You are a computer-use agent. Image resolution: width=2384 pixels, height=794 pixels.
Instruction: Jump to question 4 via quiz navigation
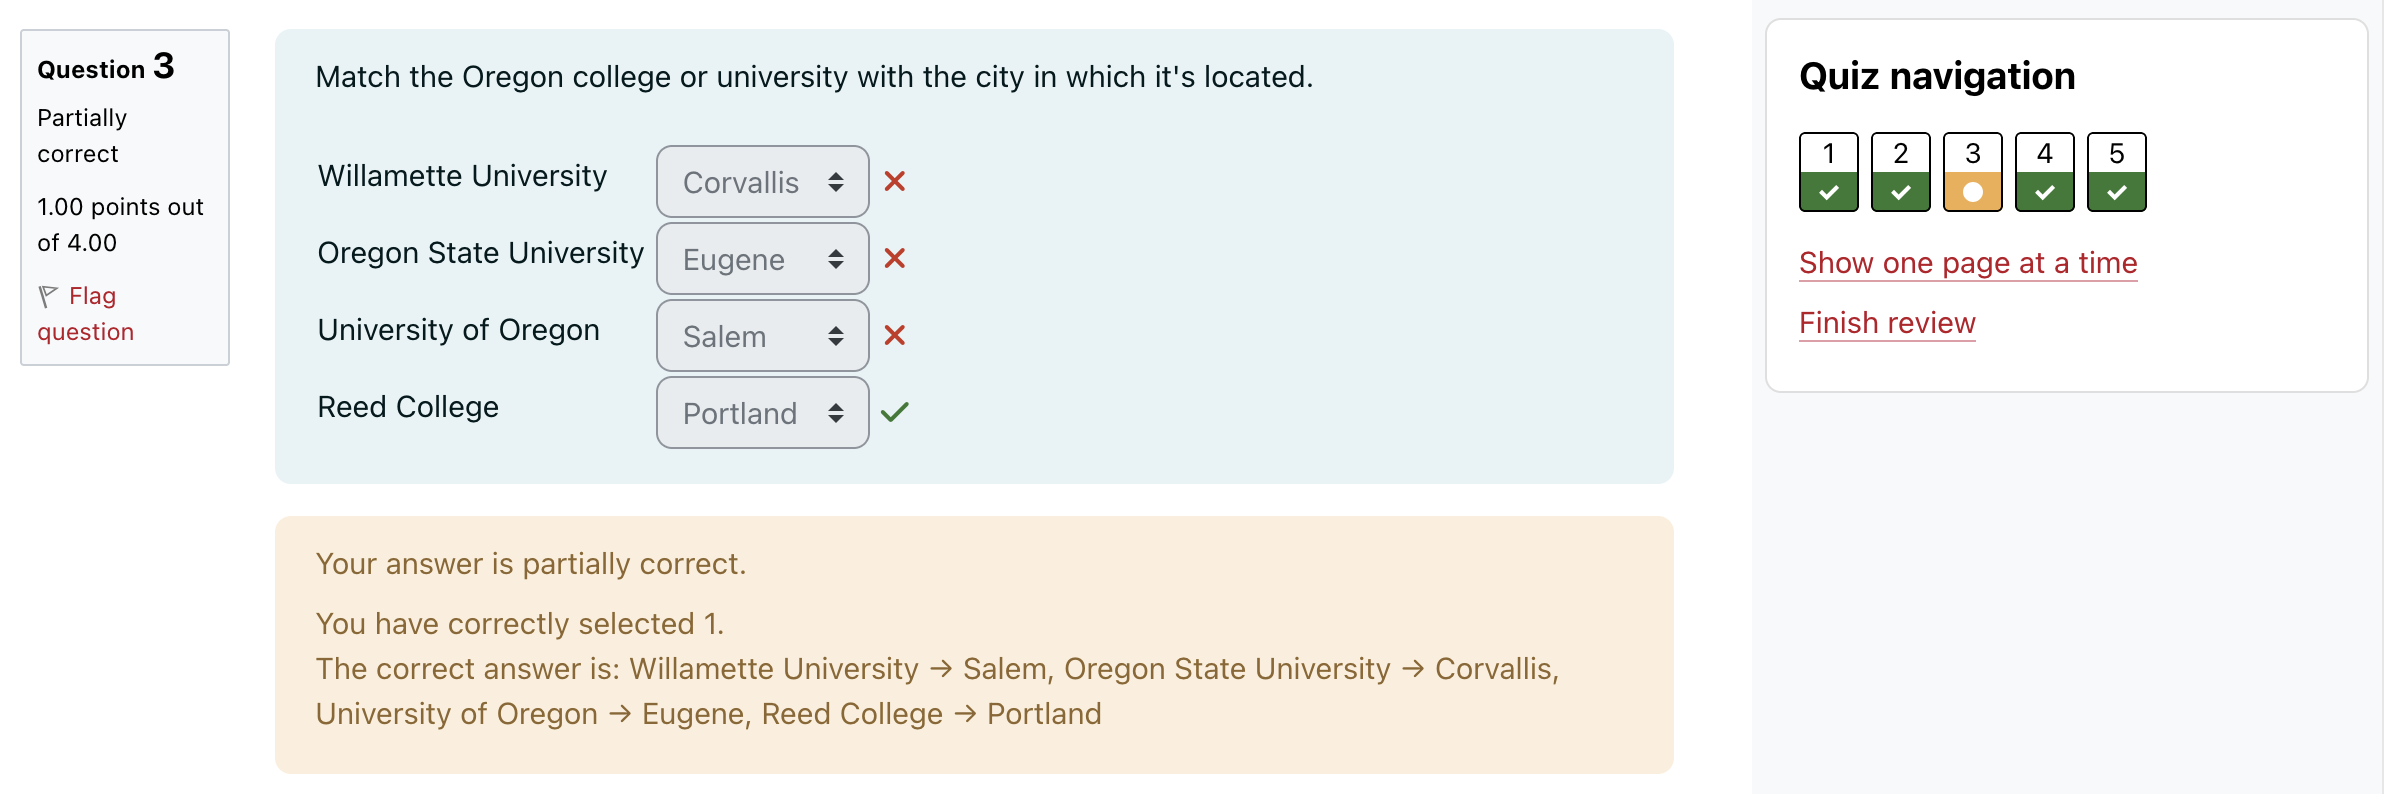(2044, 172)
